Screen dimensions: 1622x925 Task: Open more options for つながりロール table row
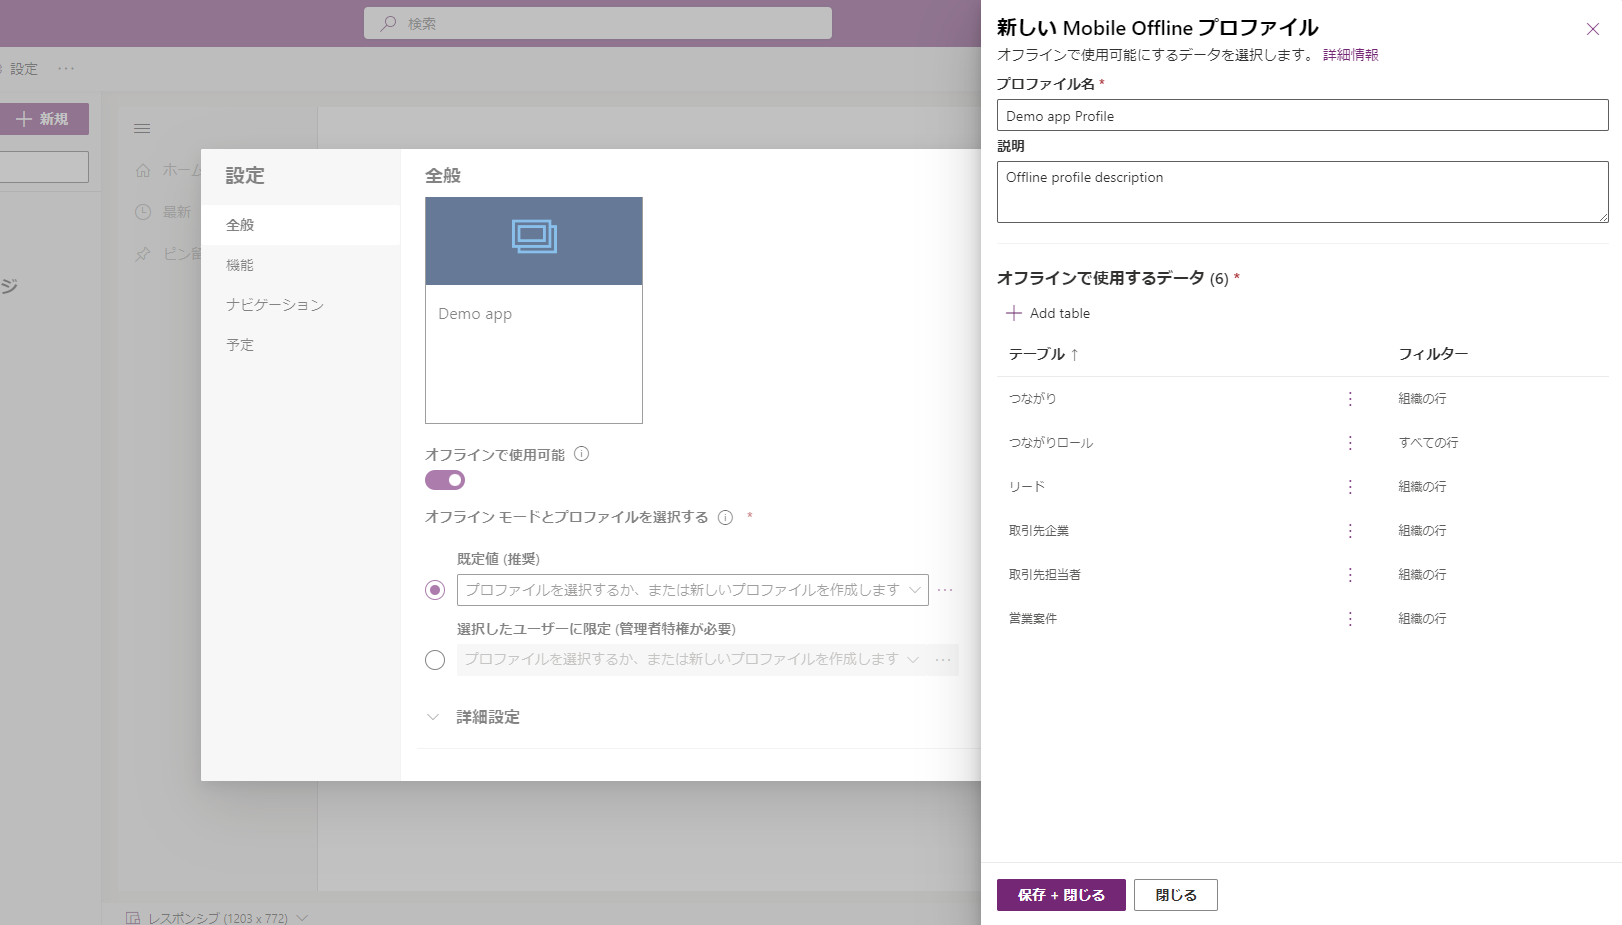pyautogui.click(x=1350, y=443)
